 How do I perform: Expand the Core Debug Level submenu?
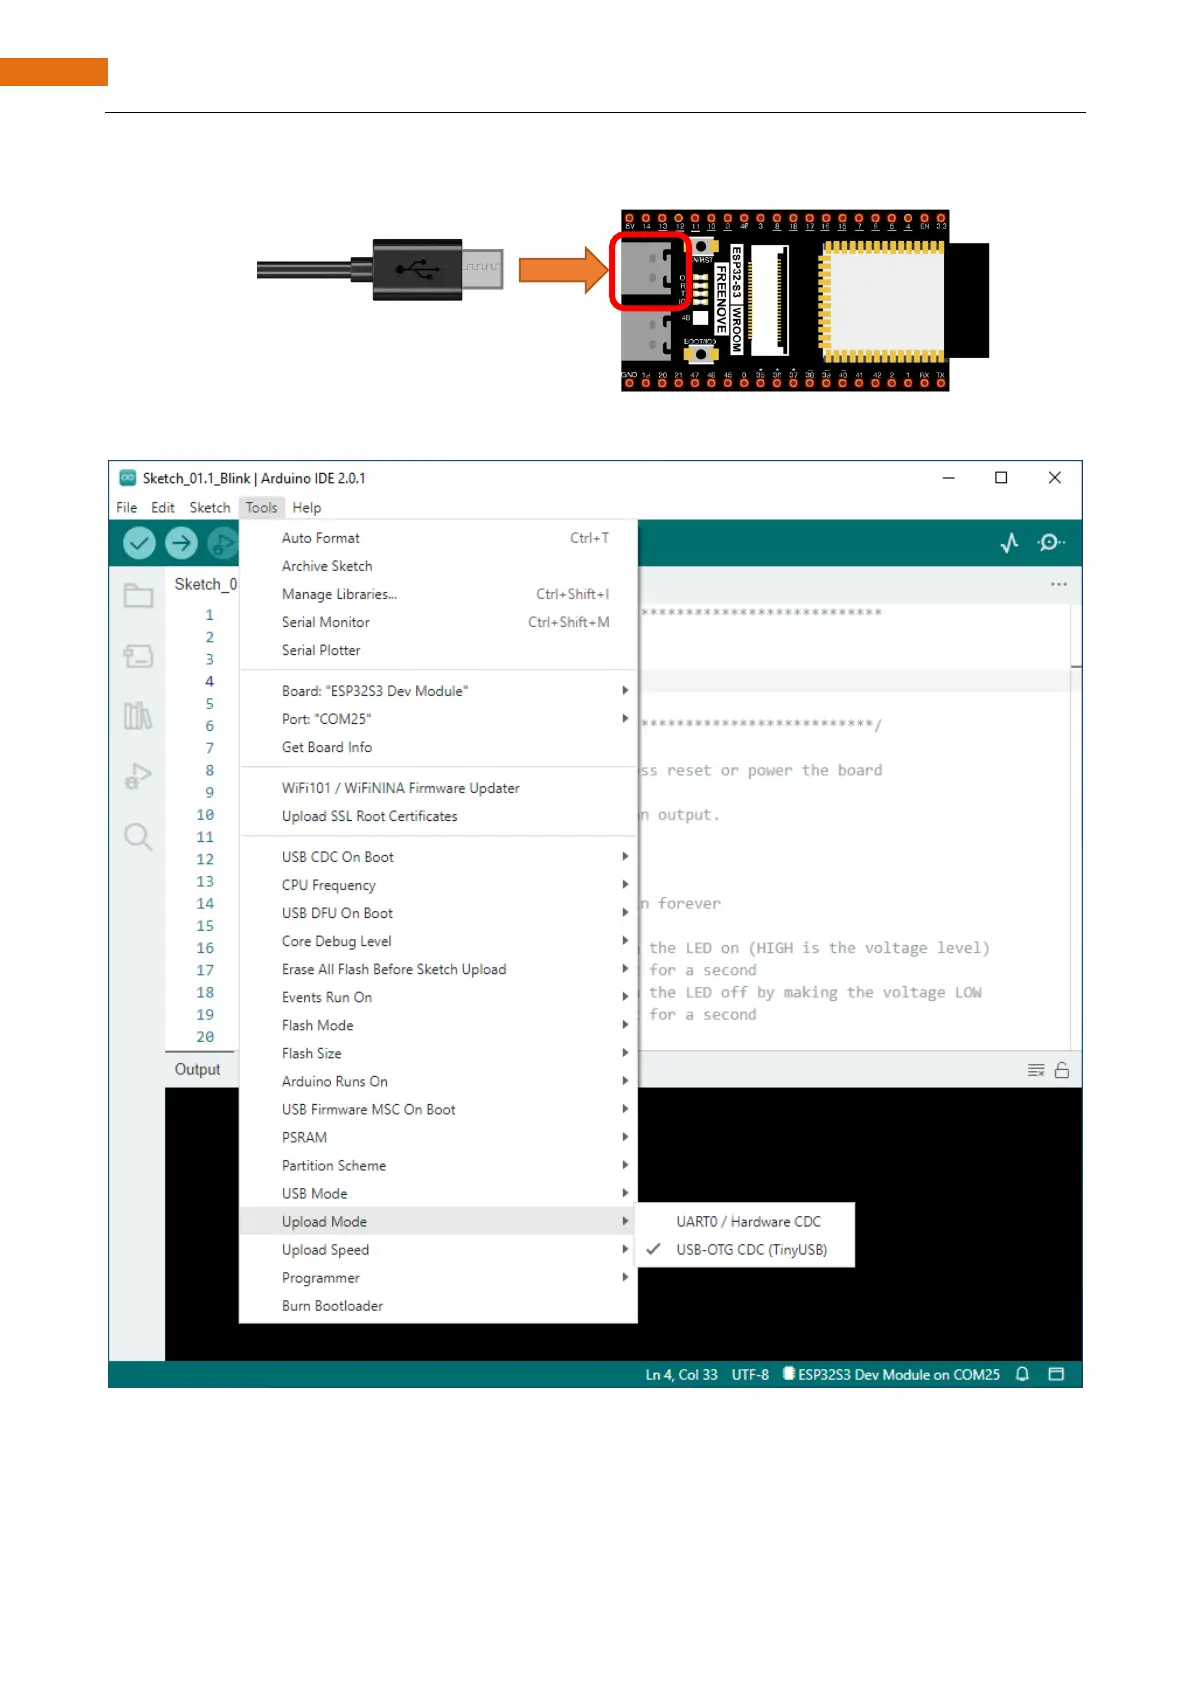pyautogui.click(x=438, y=941)
